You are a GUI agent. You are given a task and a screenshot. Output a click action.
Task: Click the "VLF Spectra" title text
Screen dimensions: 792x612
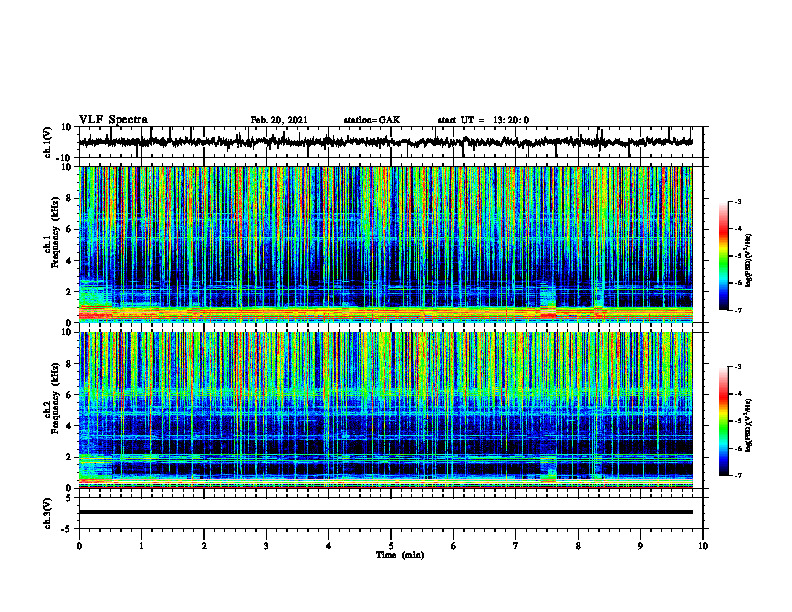coord(113,120)
